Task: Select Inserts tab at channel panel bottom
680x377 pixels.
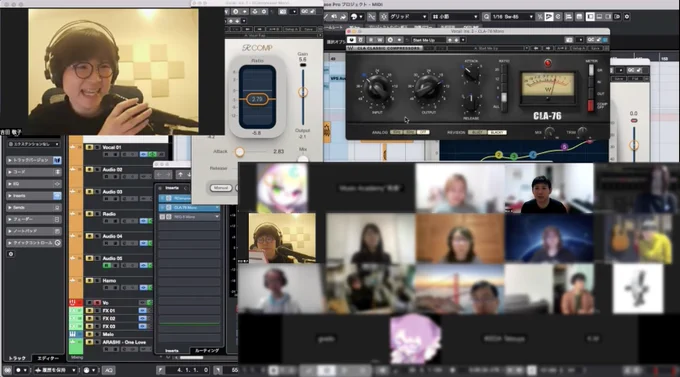Action: [172, 351]
